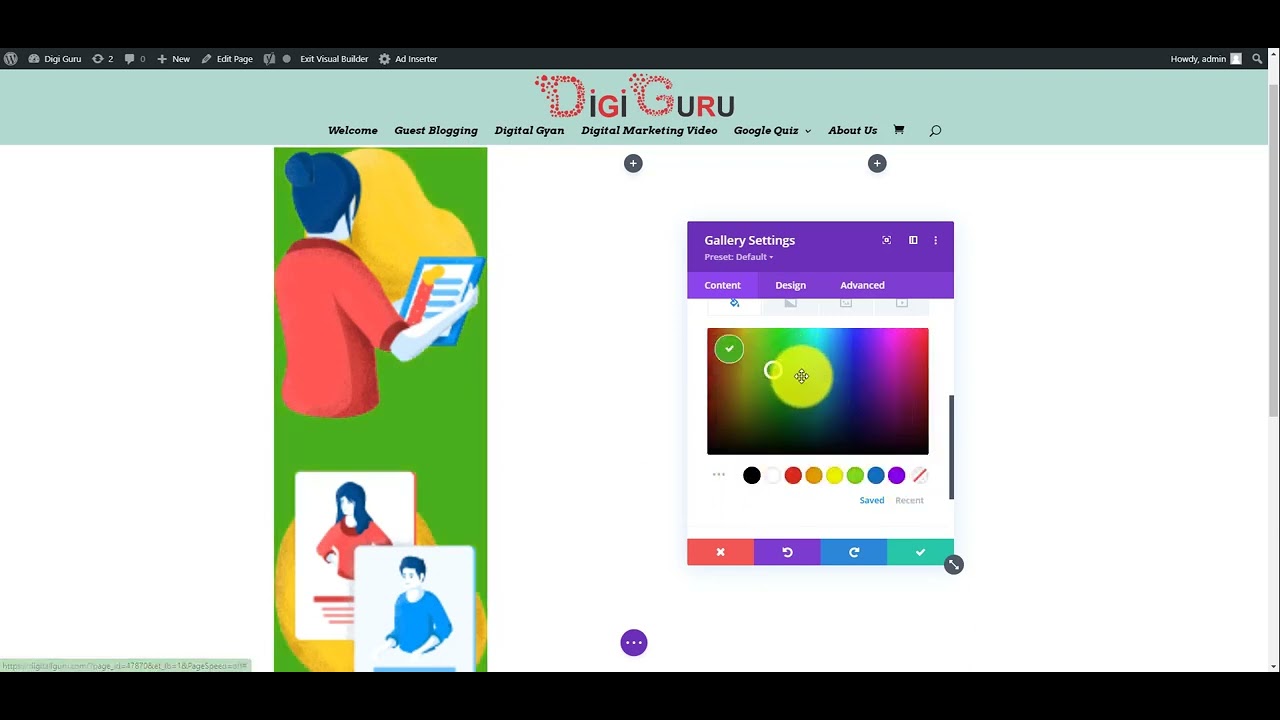Viewport: 1280px width, 720px height.
Task: Open the Digi Guru dashboard link
Action: [55, 59]
